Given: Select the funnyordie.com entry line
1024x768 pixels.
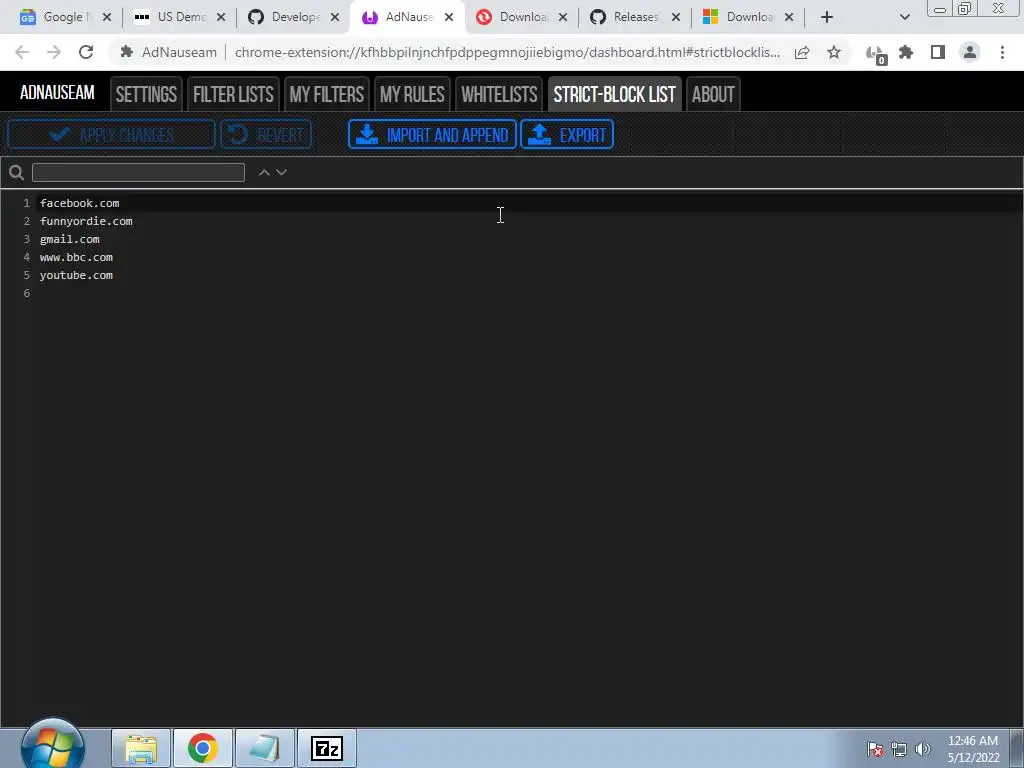Looking at the screenshot, I should [86, 221].
